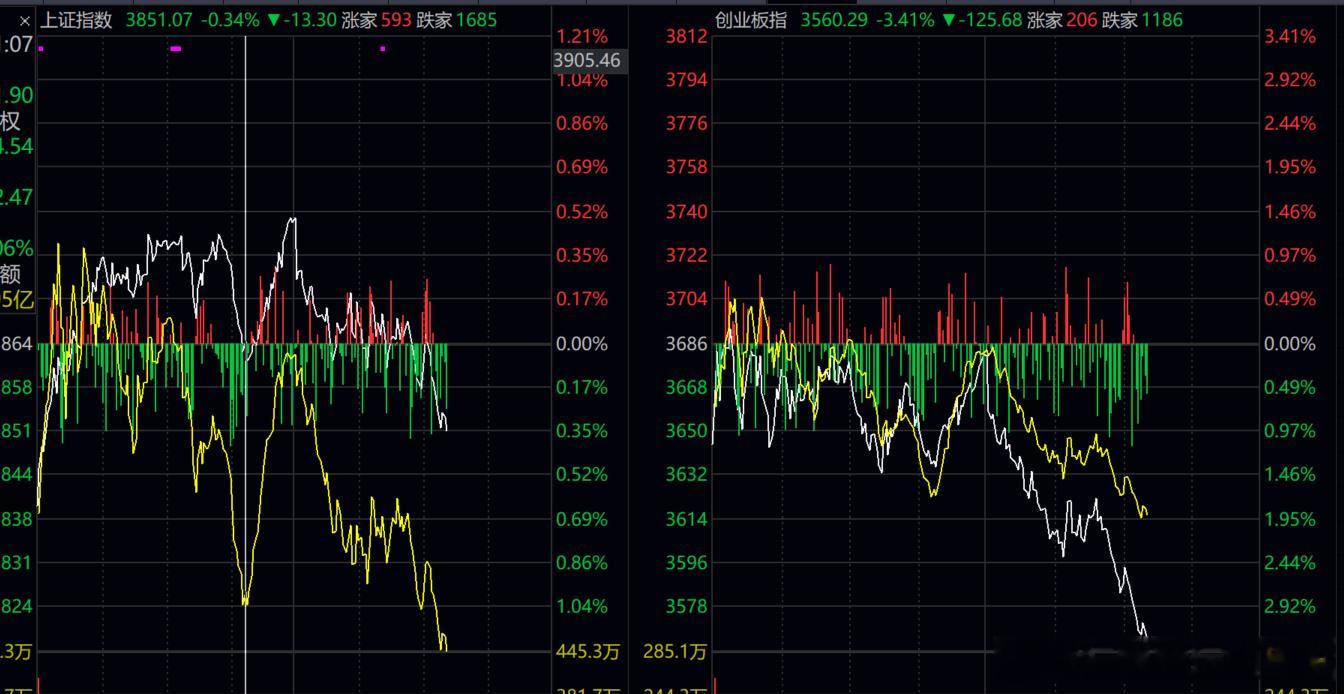Click the green 3578 price level label
1344x694 pixels.
pyautogui.click(x=687, y=606)
